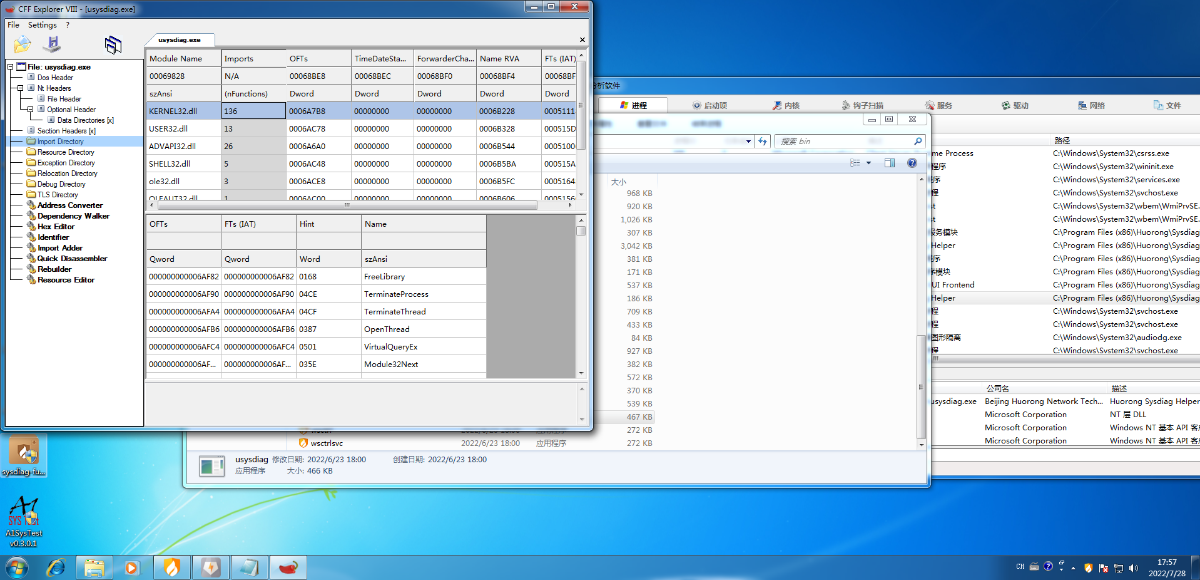Select Section Headers [x] tree item

pyautogui.click(x=66, y=131)
